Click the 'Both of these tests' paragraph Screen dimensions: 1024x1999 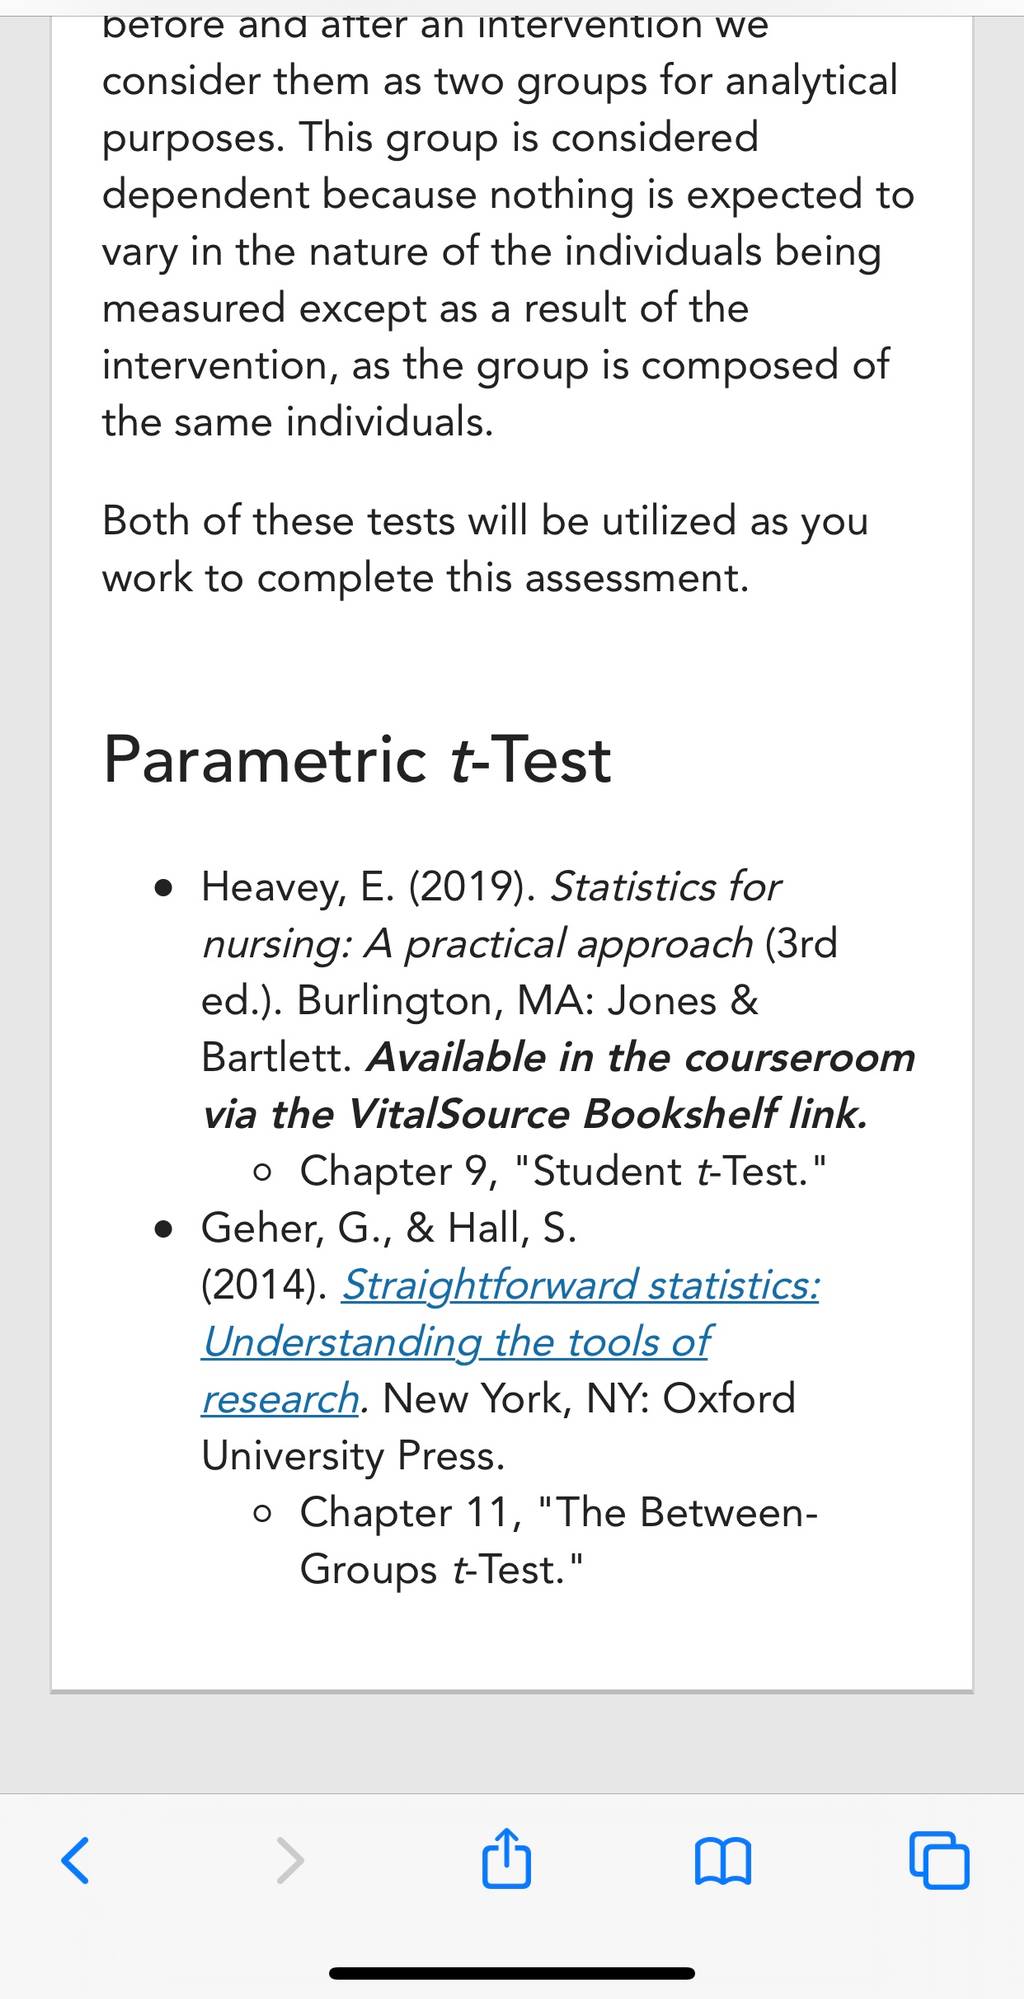click(485, 549)
